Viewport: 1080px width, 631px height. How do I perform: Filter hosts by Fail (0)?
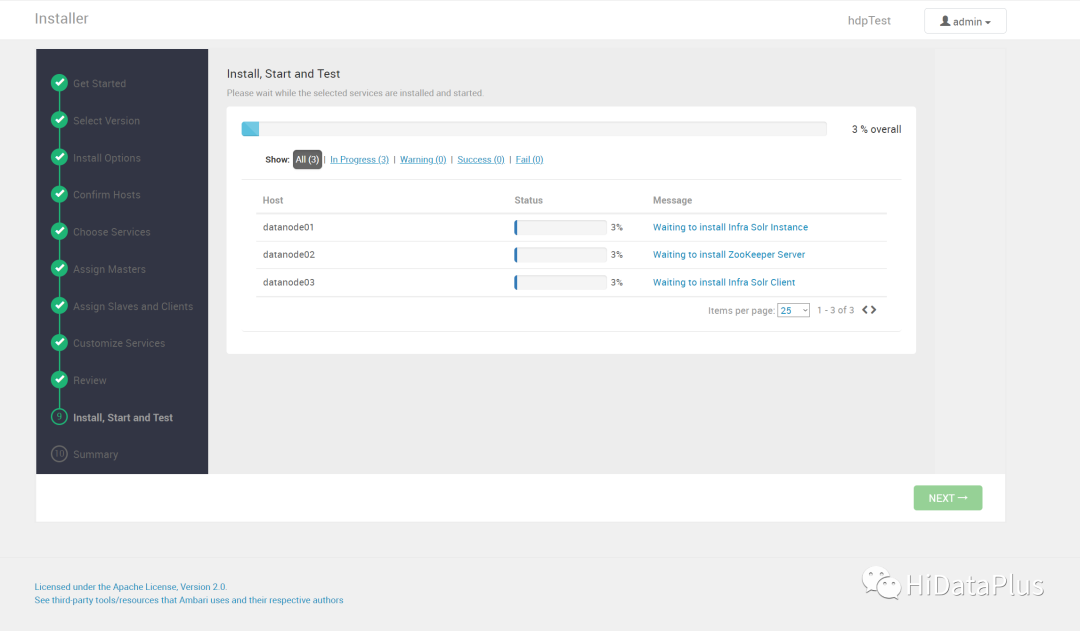pyautogui.click(x=528, y=160)
